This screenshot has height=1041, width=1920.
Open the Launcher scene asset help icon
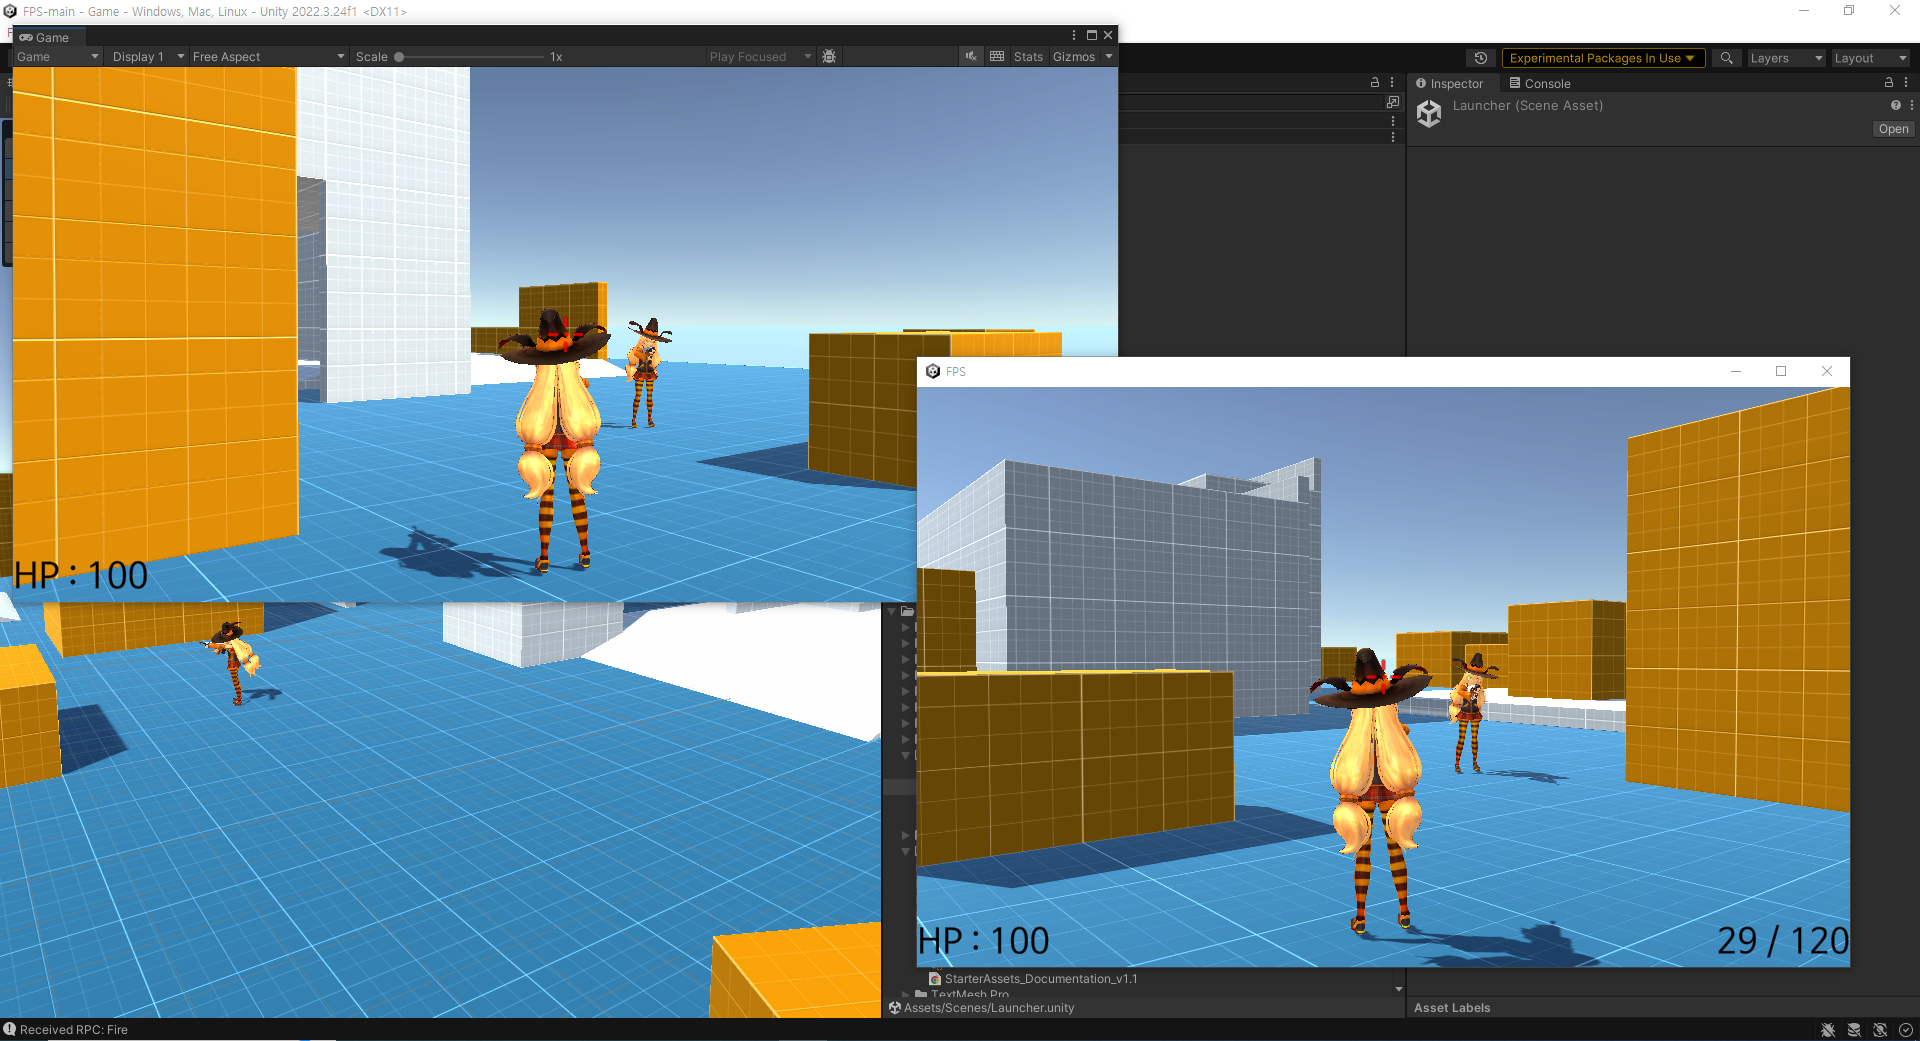1895,105
